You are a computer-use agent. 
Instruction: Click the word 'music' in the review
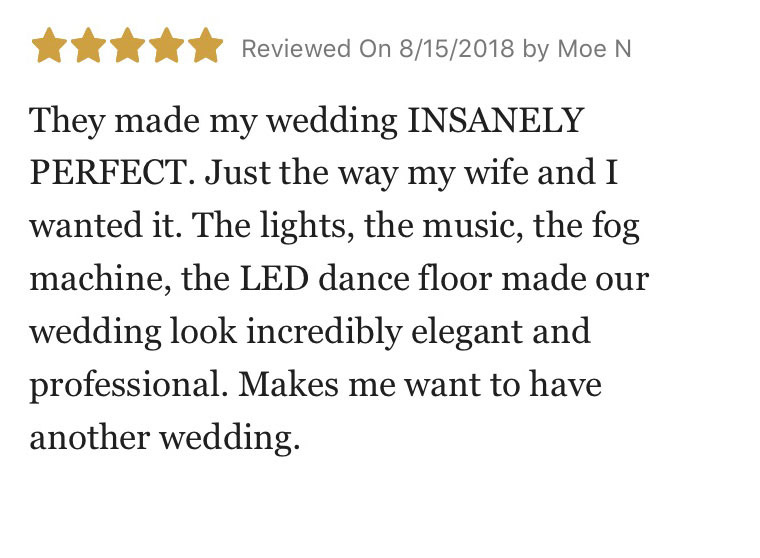coord(469,226)
